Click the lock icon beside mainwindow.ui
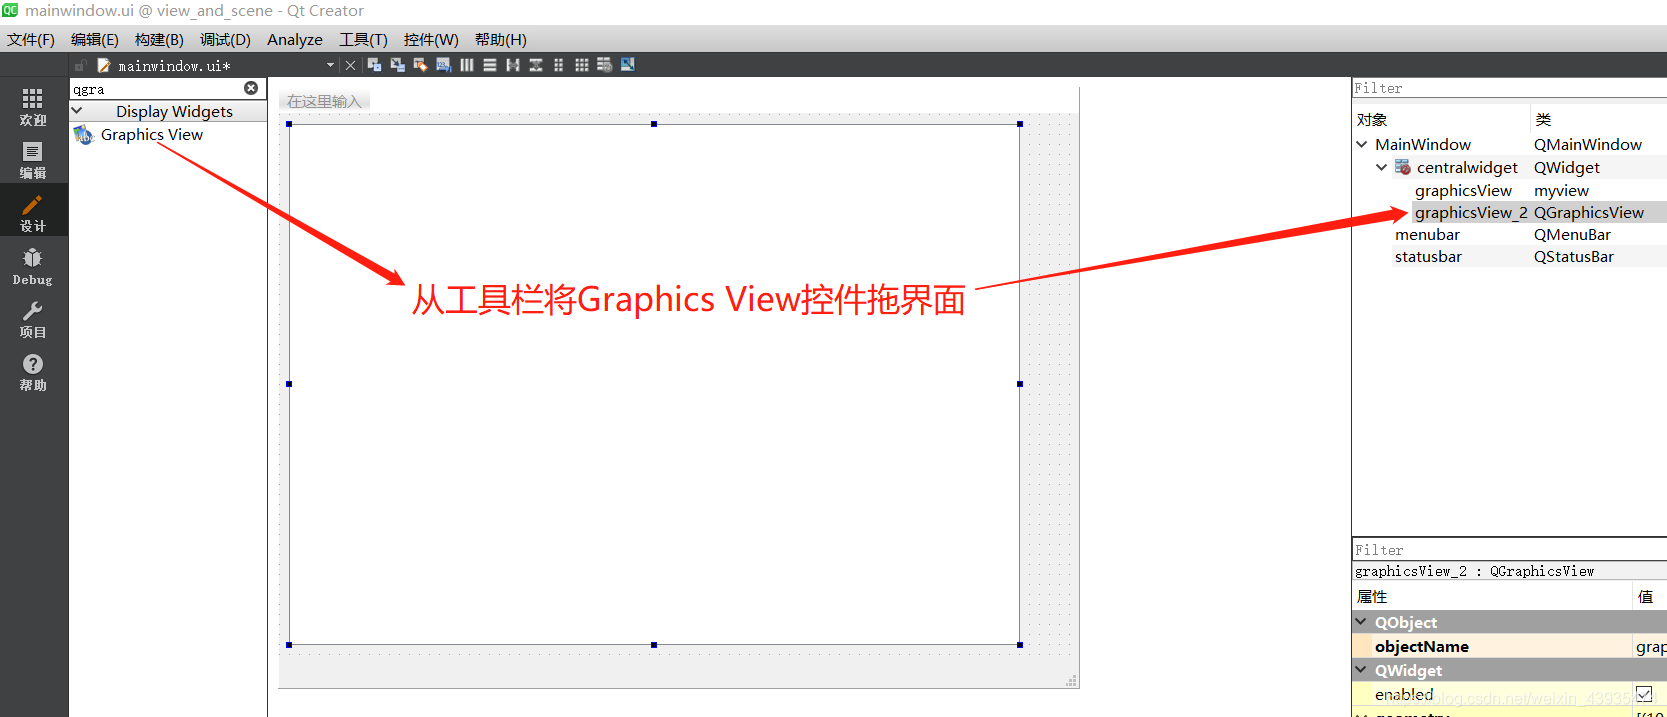 point(81,65)
